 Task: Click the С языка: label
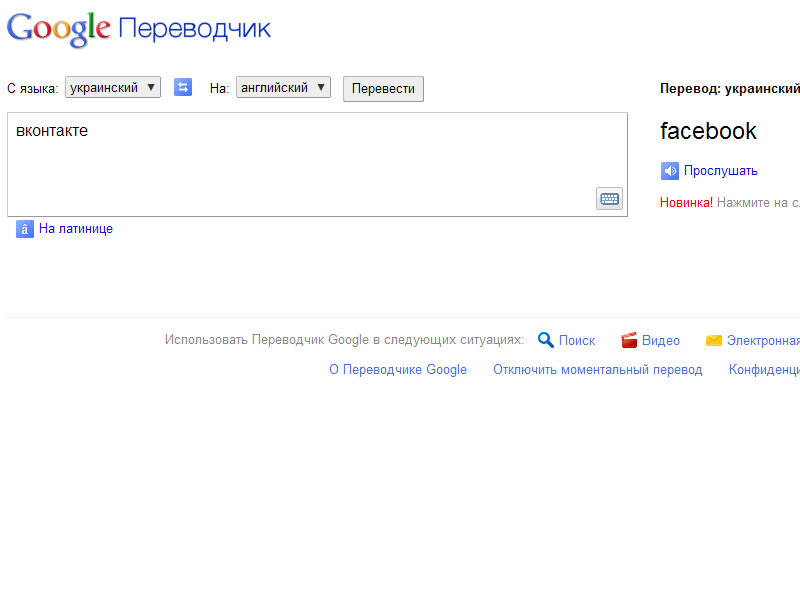[x=33, y=88]
